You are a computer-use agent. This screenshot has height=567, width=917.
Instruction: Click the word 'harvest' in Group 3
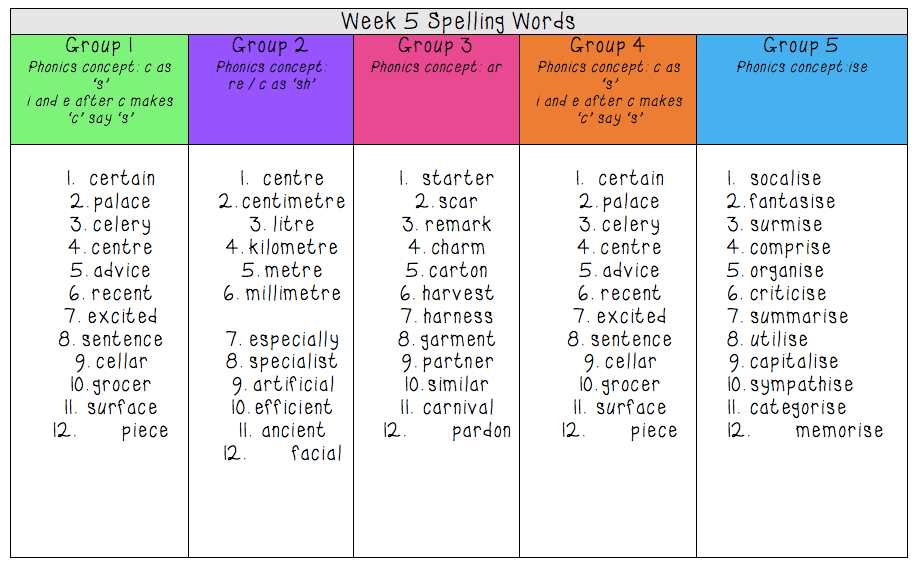coord(457,294)
